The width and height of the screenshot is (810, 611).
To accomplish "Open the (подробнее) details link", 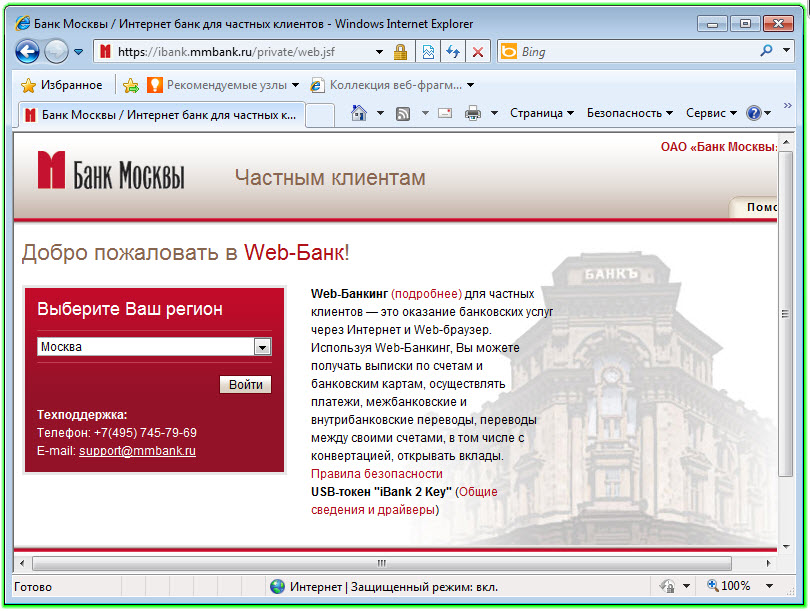I will [x=427, y=294].
